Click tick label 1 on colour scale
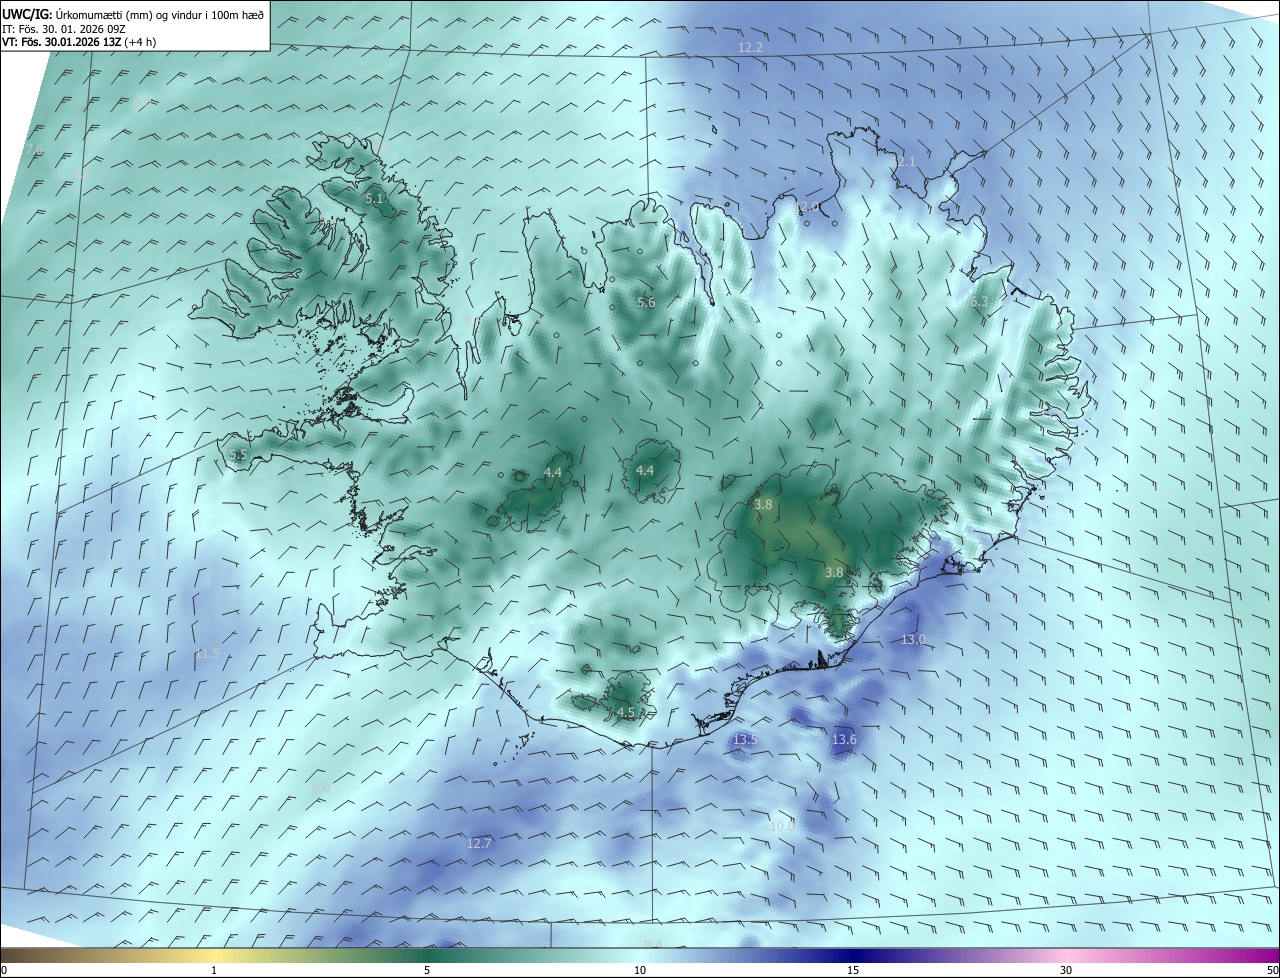The width and height of the screenshot is (1280, 978). point(214,970)
